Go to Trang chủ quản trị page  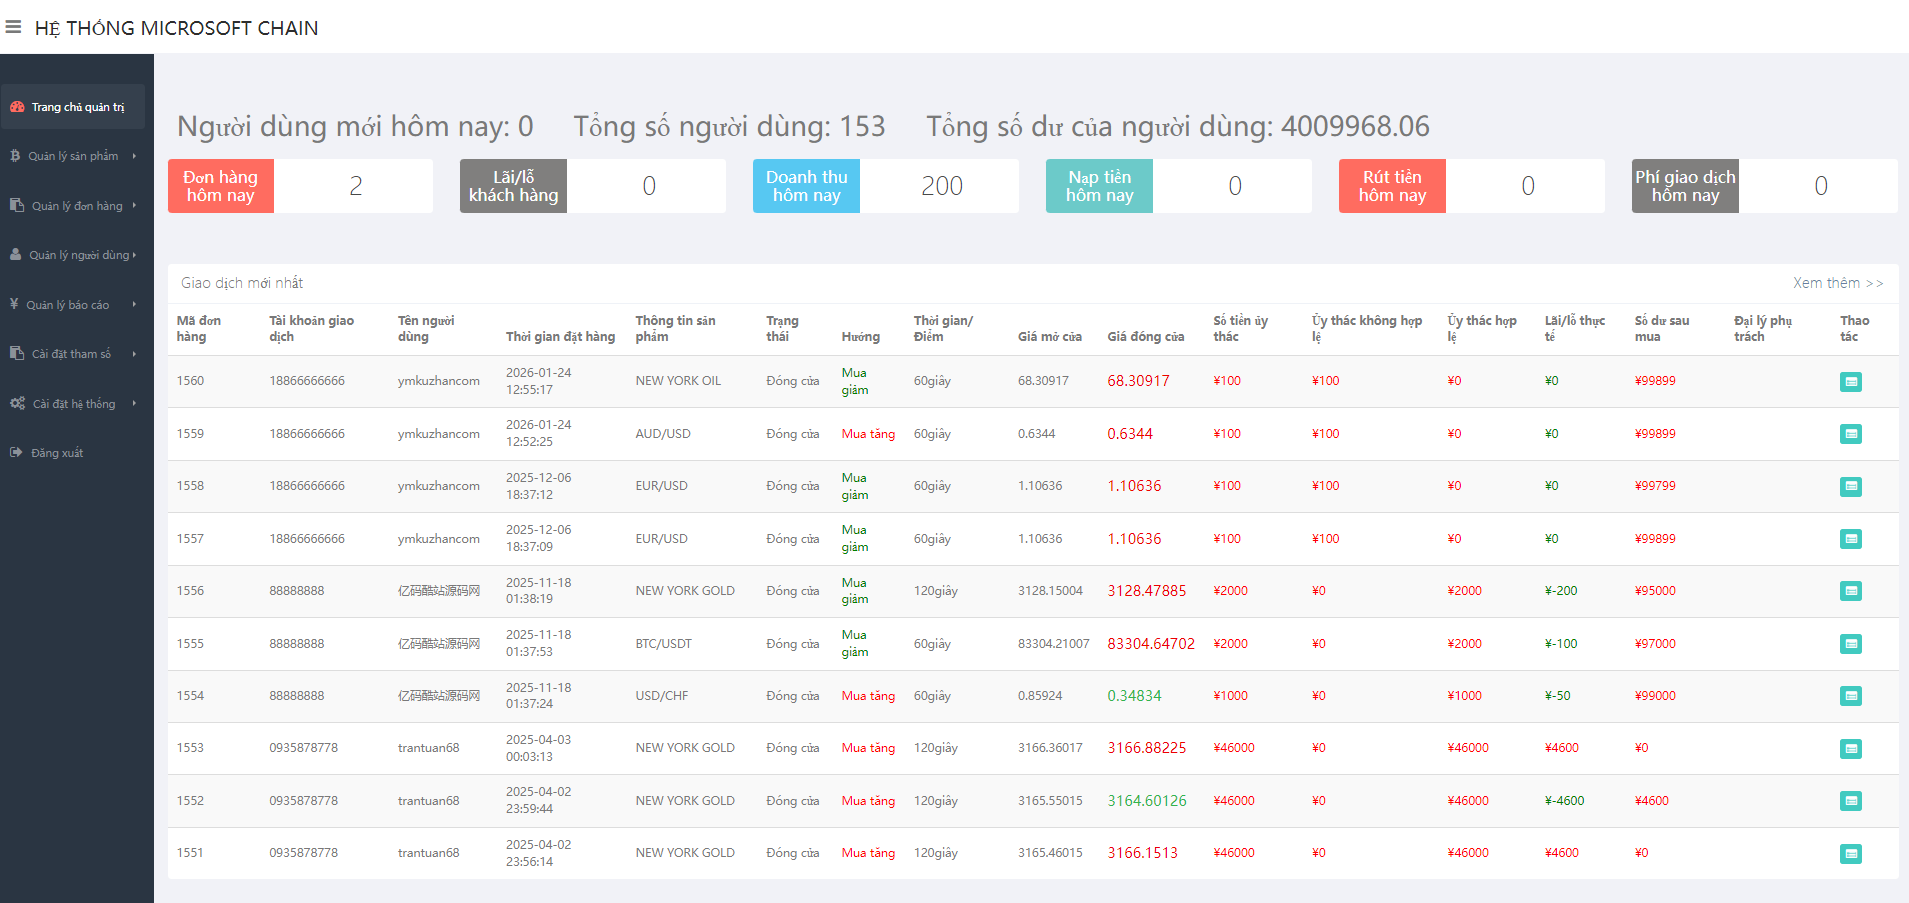tap(78, 107)
